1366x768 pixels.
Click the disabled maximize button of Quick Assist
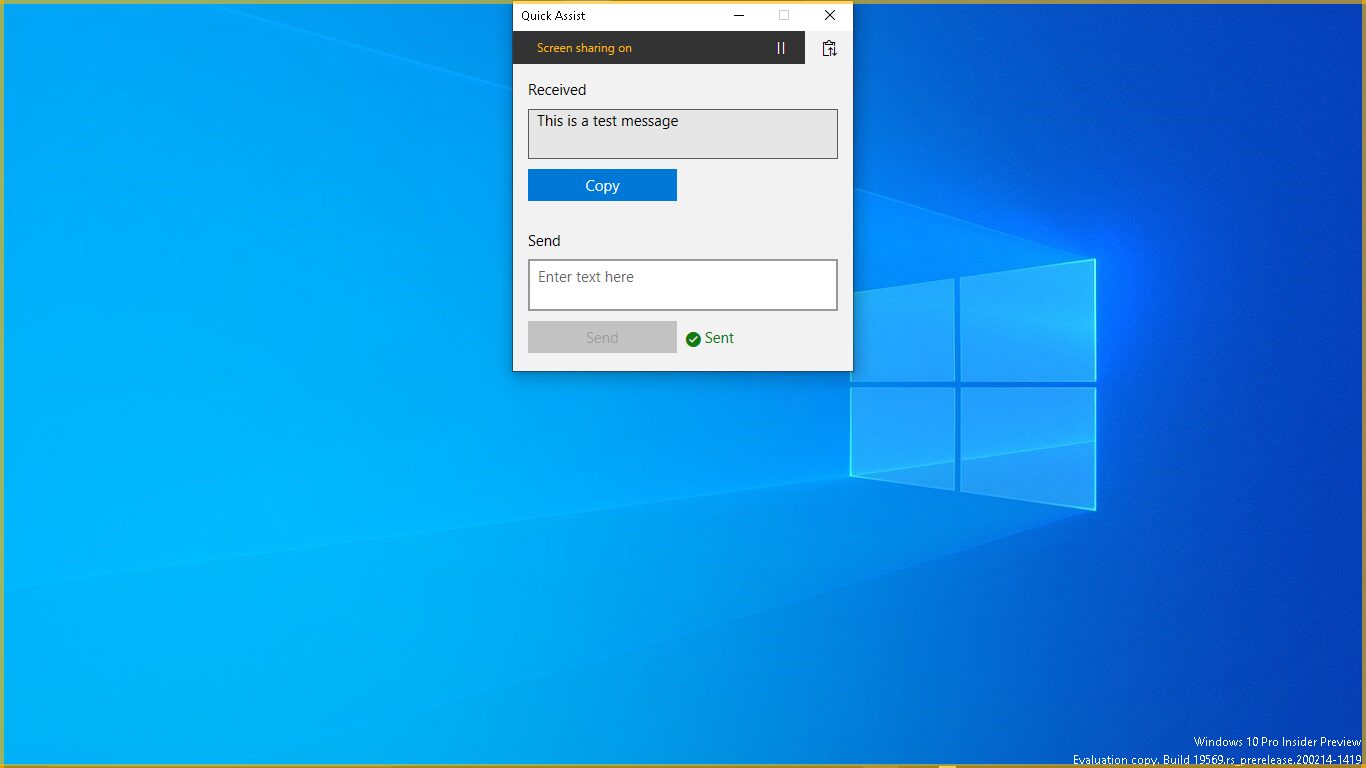coord(784,16)
